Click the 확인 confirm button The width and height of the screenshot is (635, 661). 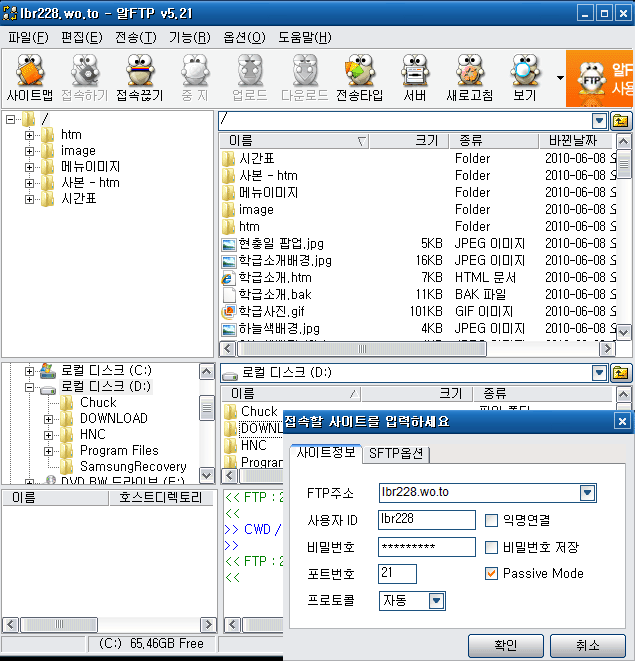click(x=506, y=645)
